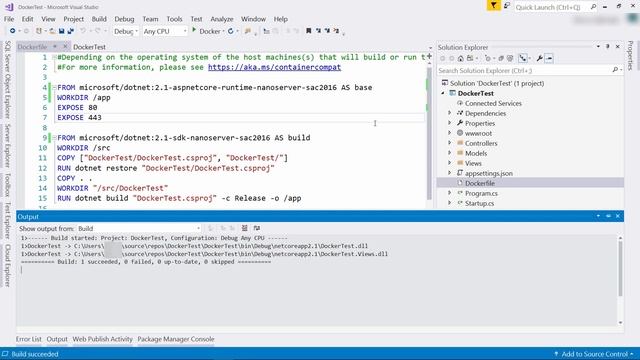This screenshot has height=360, width=640.
Task: Toggle Preview Selected Items in Solution Explorer
Action: point(549,58)
